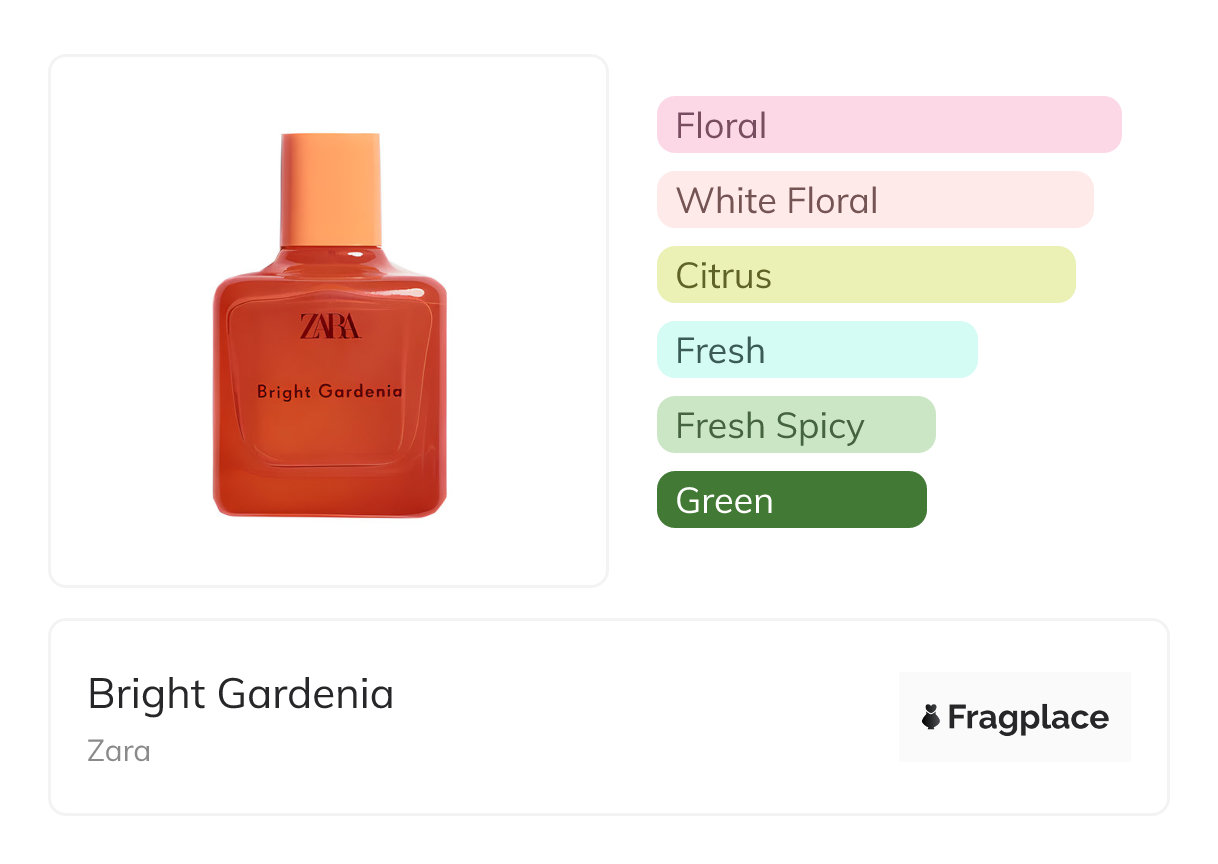
Task: Click the Fragplace badge background box
Action: 1014,690
